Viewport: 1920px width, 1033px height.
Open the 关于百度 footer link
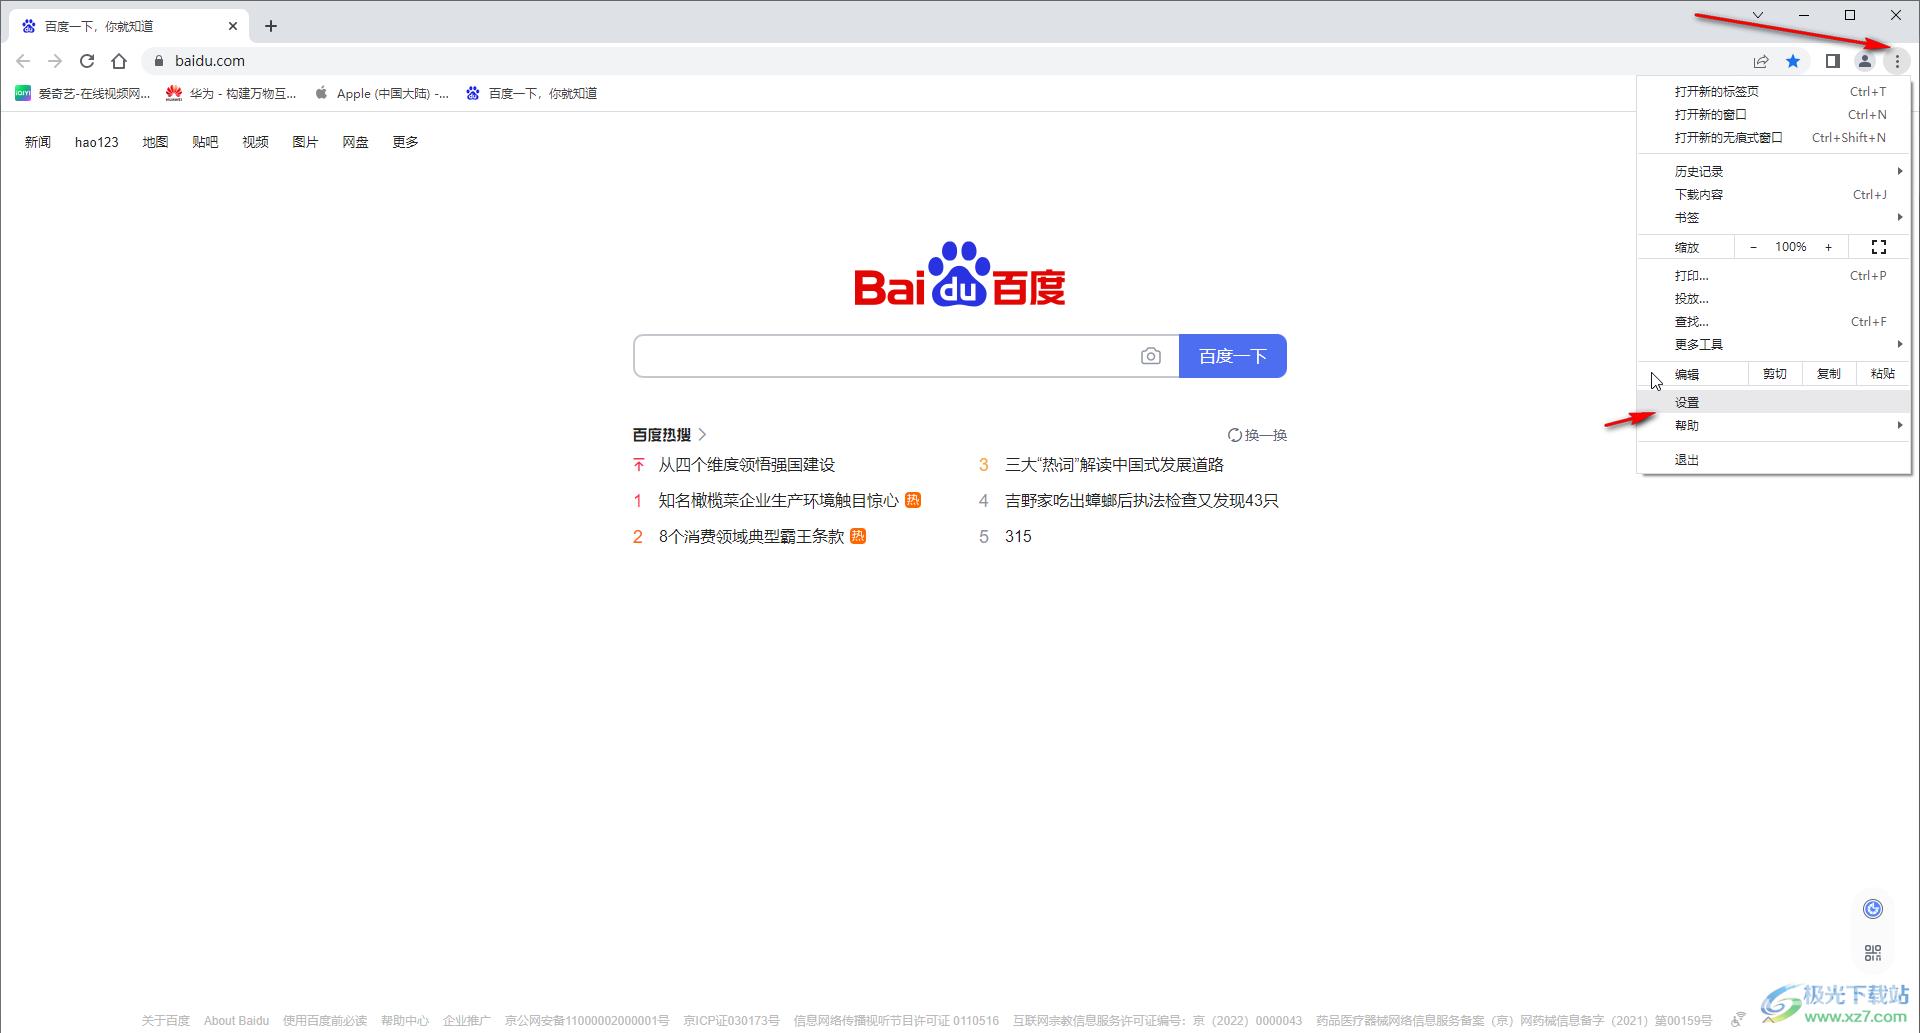coord(165,1021)
